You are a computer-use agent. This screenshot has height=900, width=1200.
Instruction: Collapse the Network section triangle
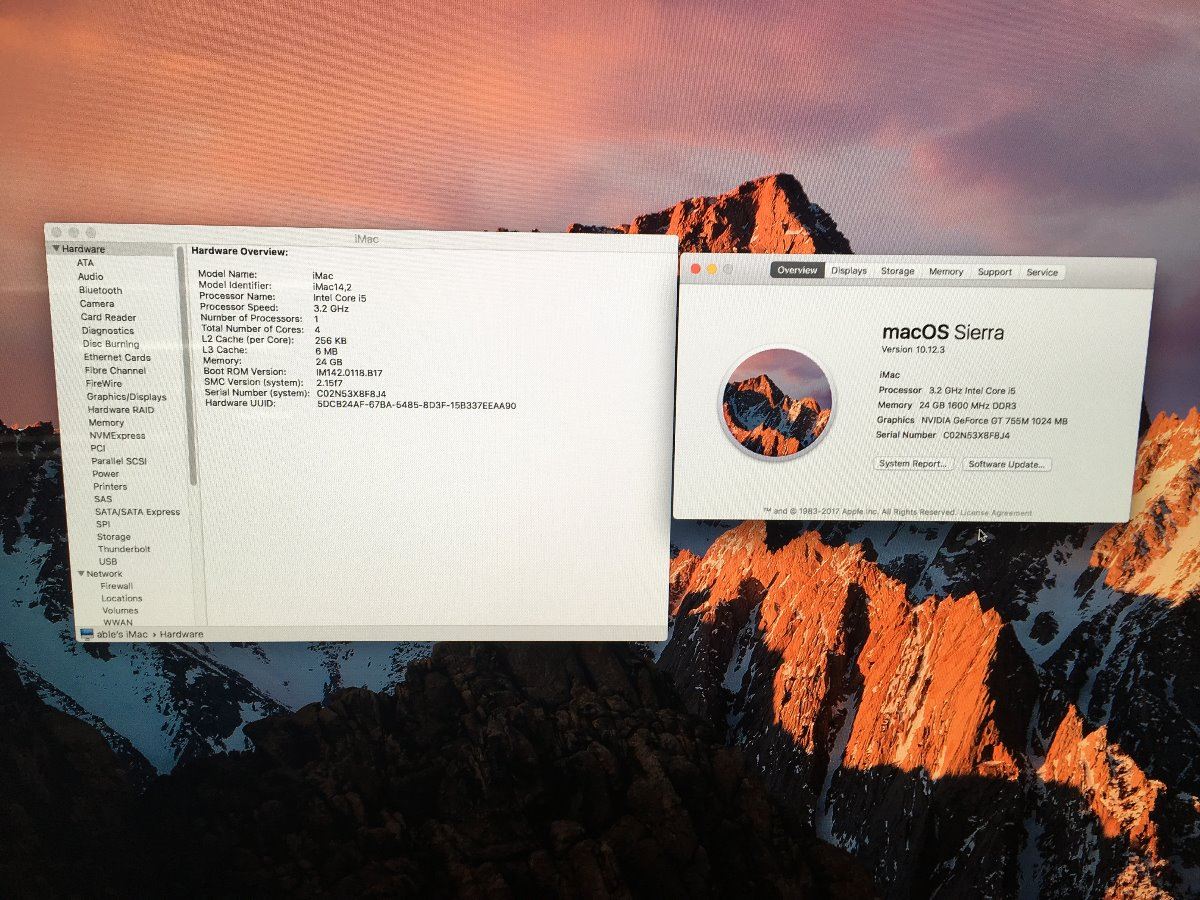click(81, 574)
